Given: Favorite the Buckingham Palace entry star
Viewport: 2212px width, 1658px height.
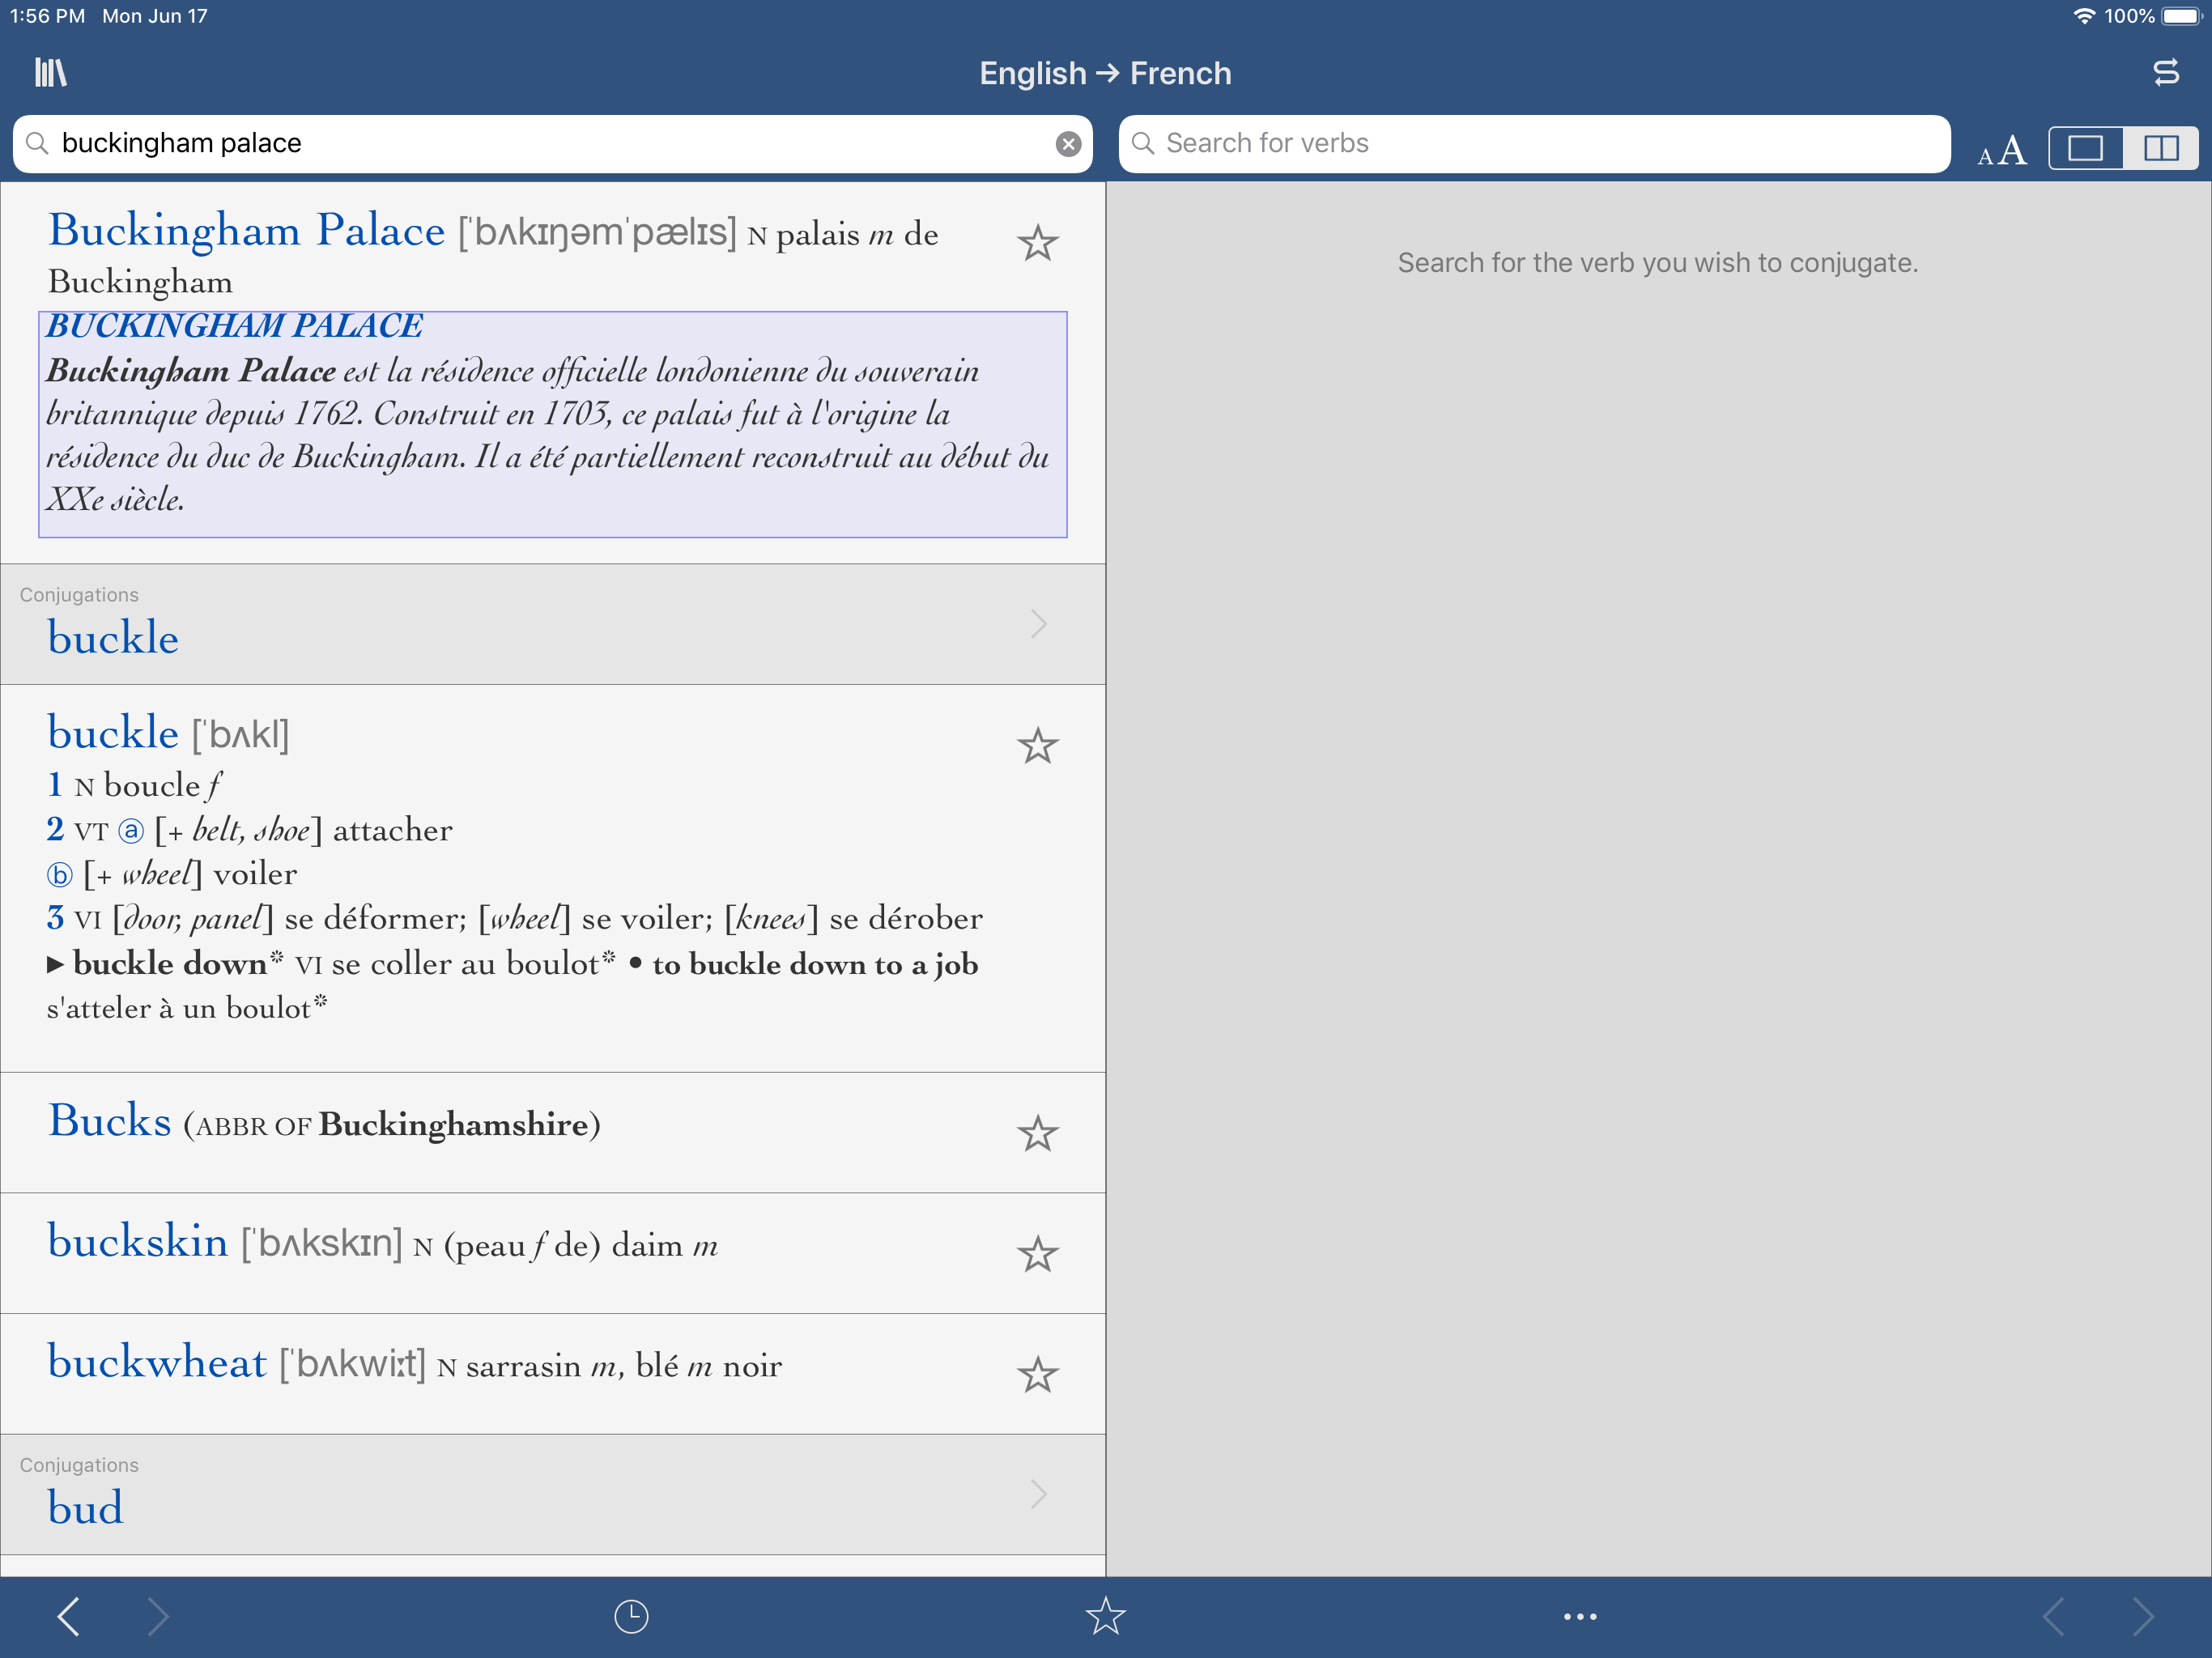Looking at the screenshot, I should tap(1037, 243).
